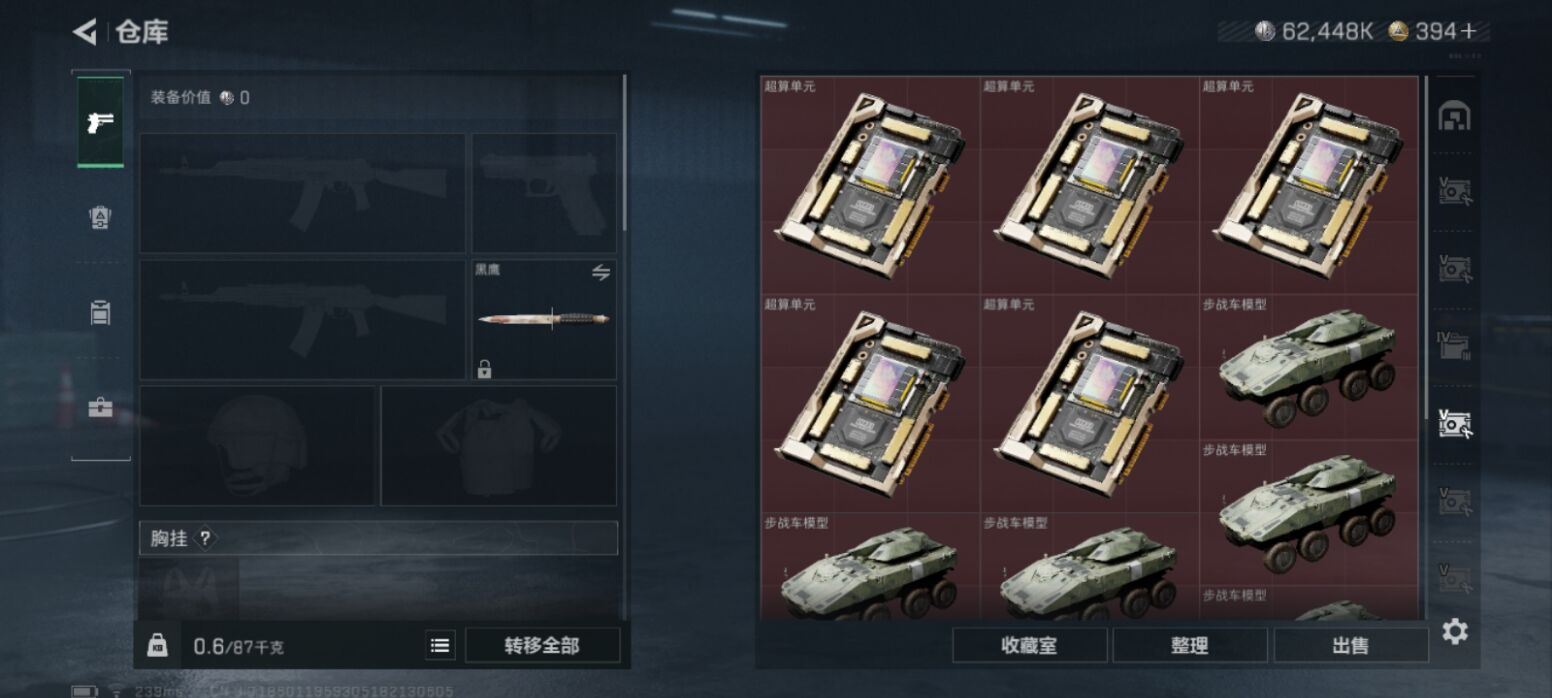The width and height of the screenshot is (1552, 698).
Task: Click the lock icon under the knife
Action: [484, 370]
